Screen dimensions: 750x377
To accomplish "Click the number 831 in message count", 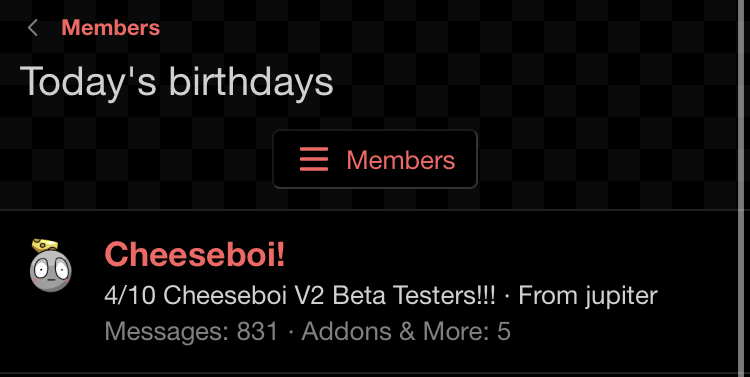I will (x=257, y=331).
